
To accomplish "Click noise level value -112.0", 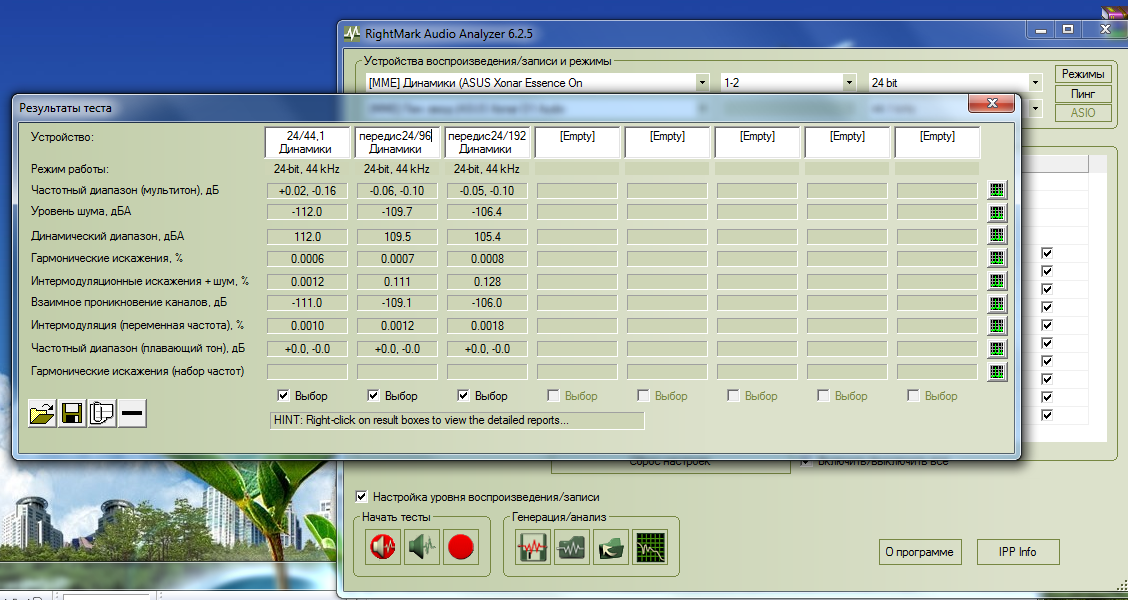I will coord(307,212).
